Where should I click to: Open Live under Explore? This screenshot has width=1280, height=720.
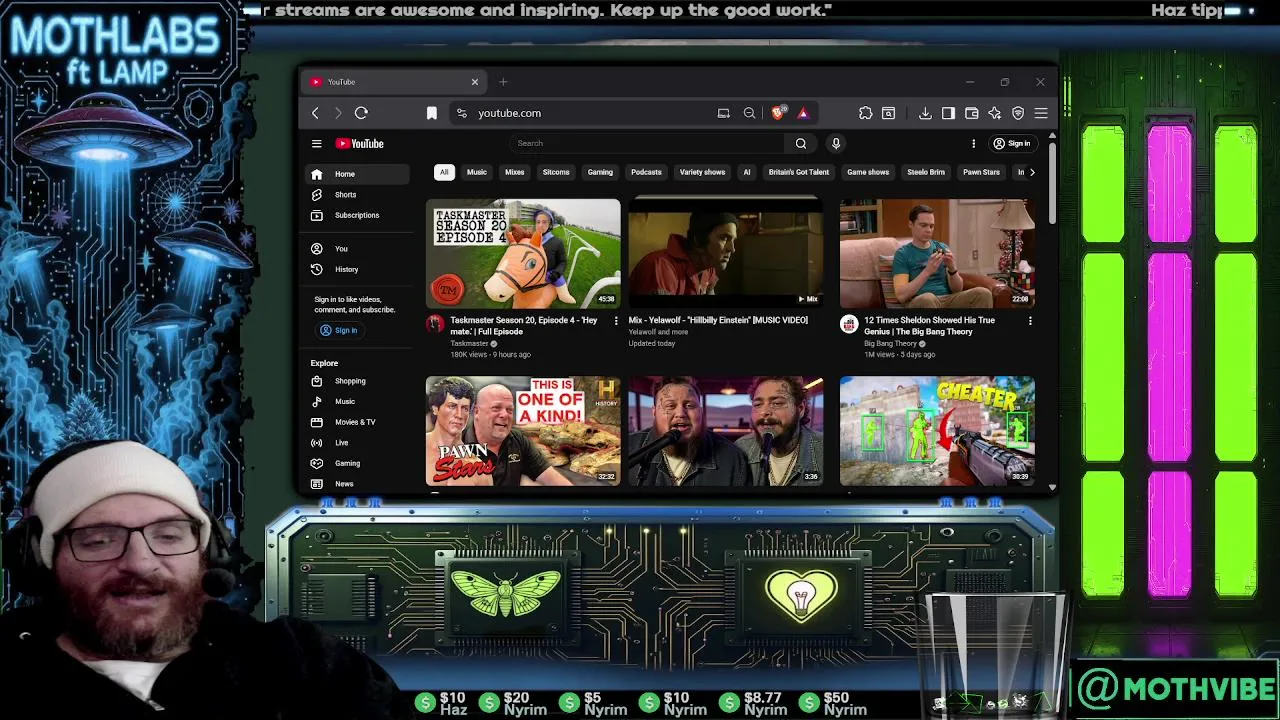(357, 442)
